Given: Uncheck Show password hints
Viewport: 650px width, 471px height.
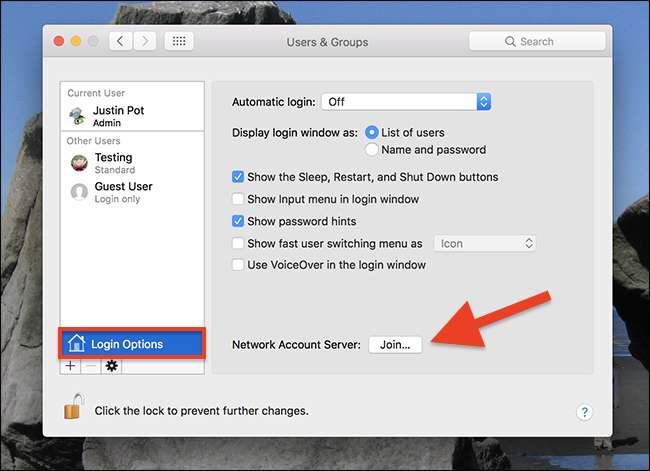Looking at the screenshot, I should (x=238, y=221).
